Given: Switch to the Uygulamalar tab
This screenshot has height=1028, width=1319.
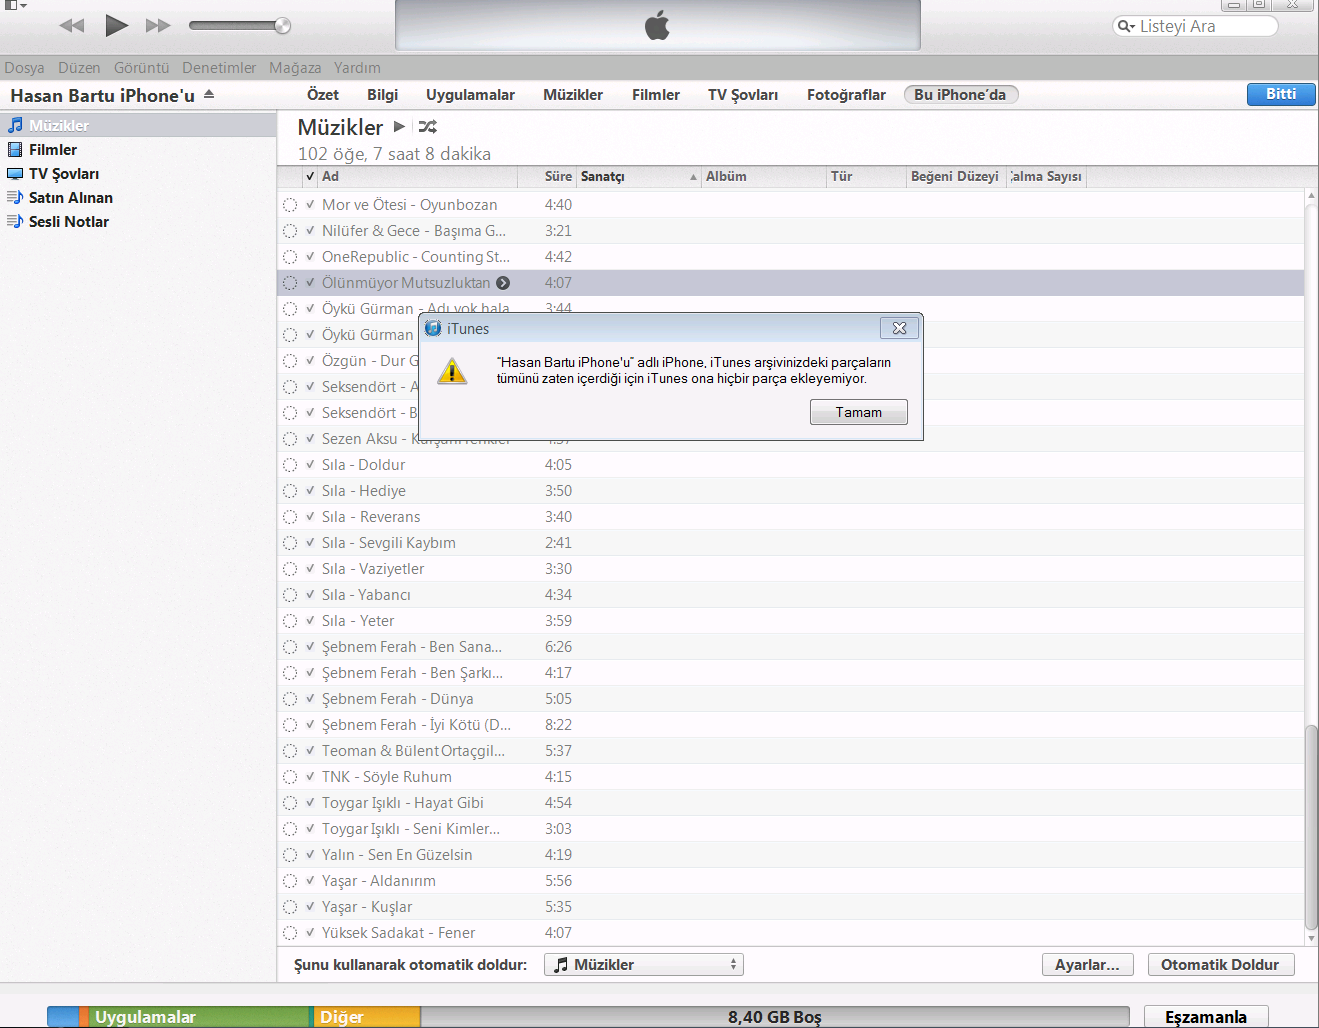Looking at the screenshot, I should (470, 94).
